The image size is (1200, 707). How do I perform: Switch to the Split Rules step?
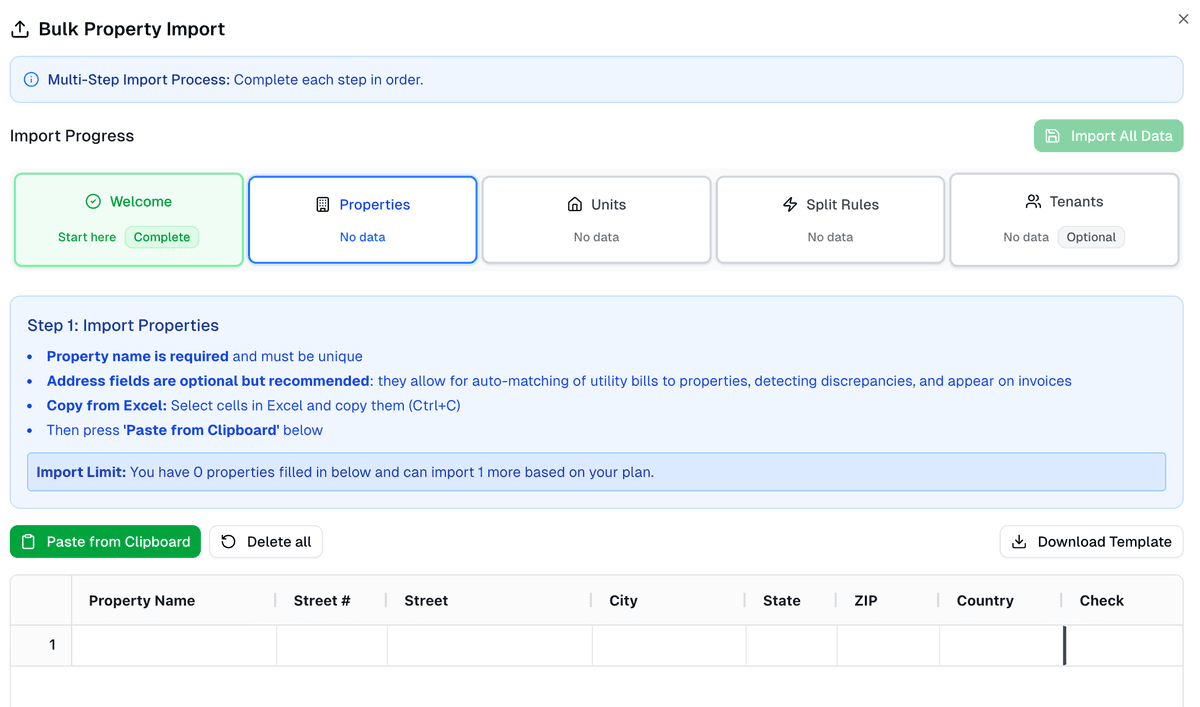(x=830, y=219)
